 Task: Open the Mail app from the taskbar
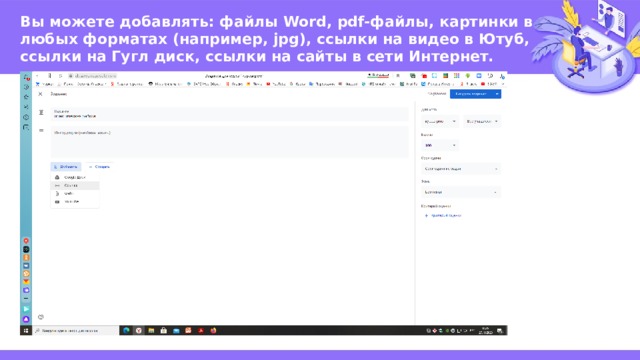(176, 331)
